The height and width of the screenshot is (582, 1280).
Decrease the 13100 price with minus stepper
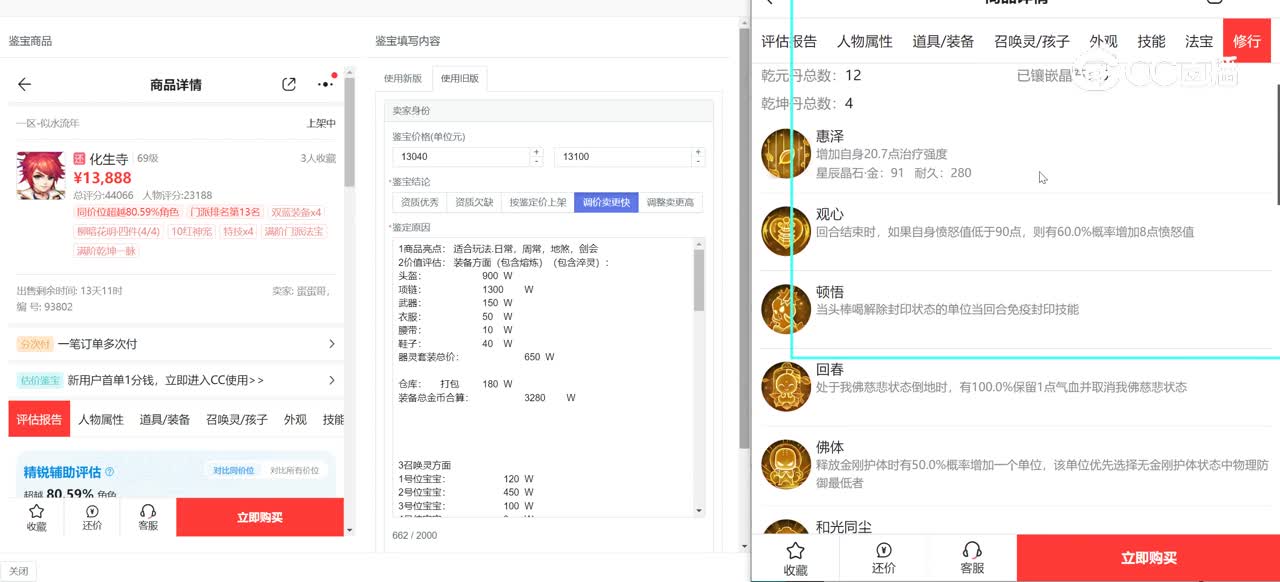pos(696,162)
